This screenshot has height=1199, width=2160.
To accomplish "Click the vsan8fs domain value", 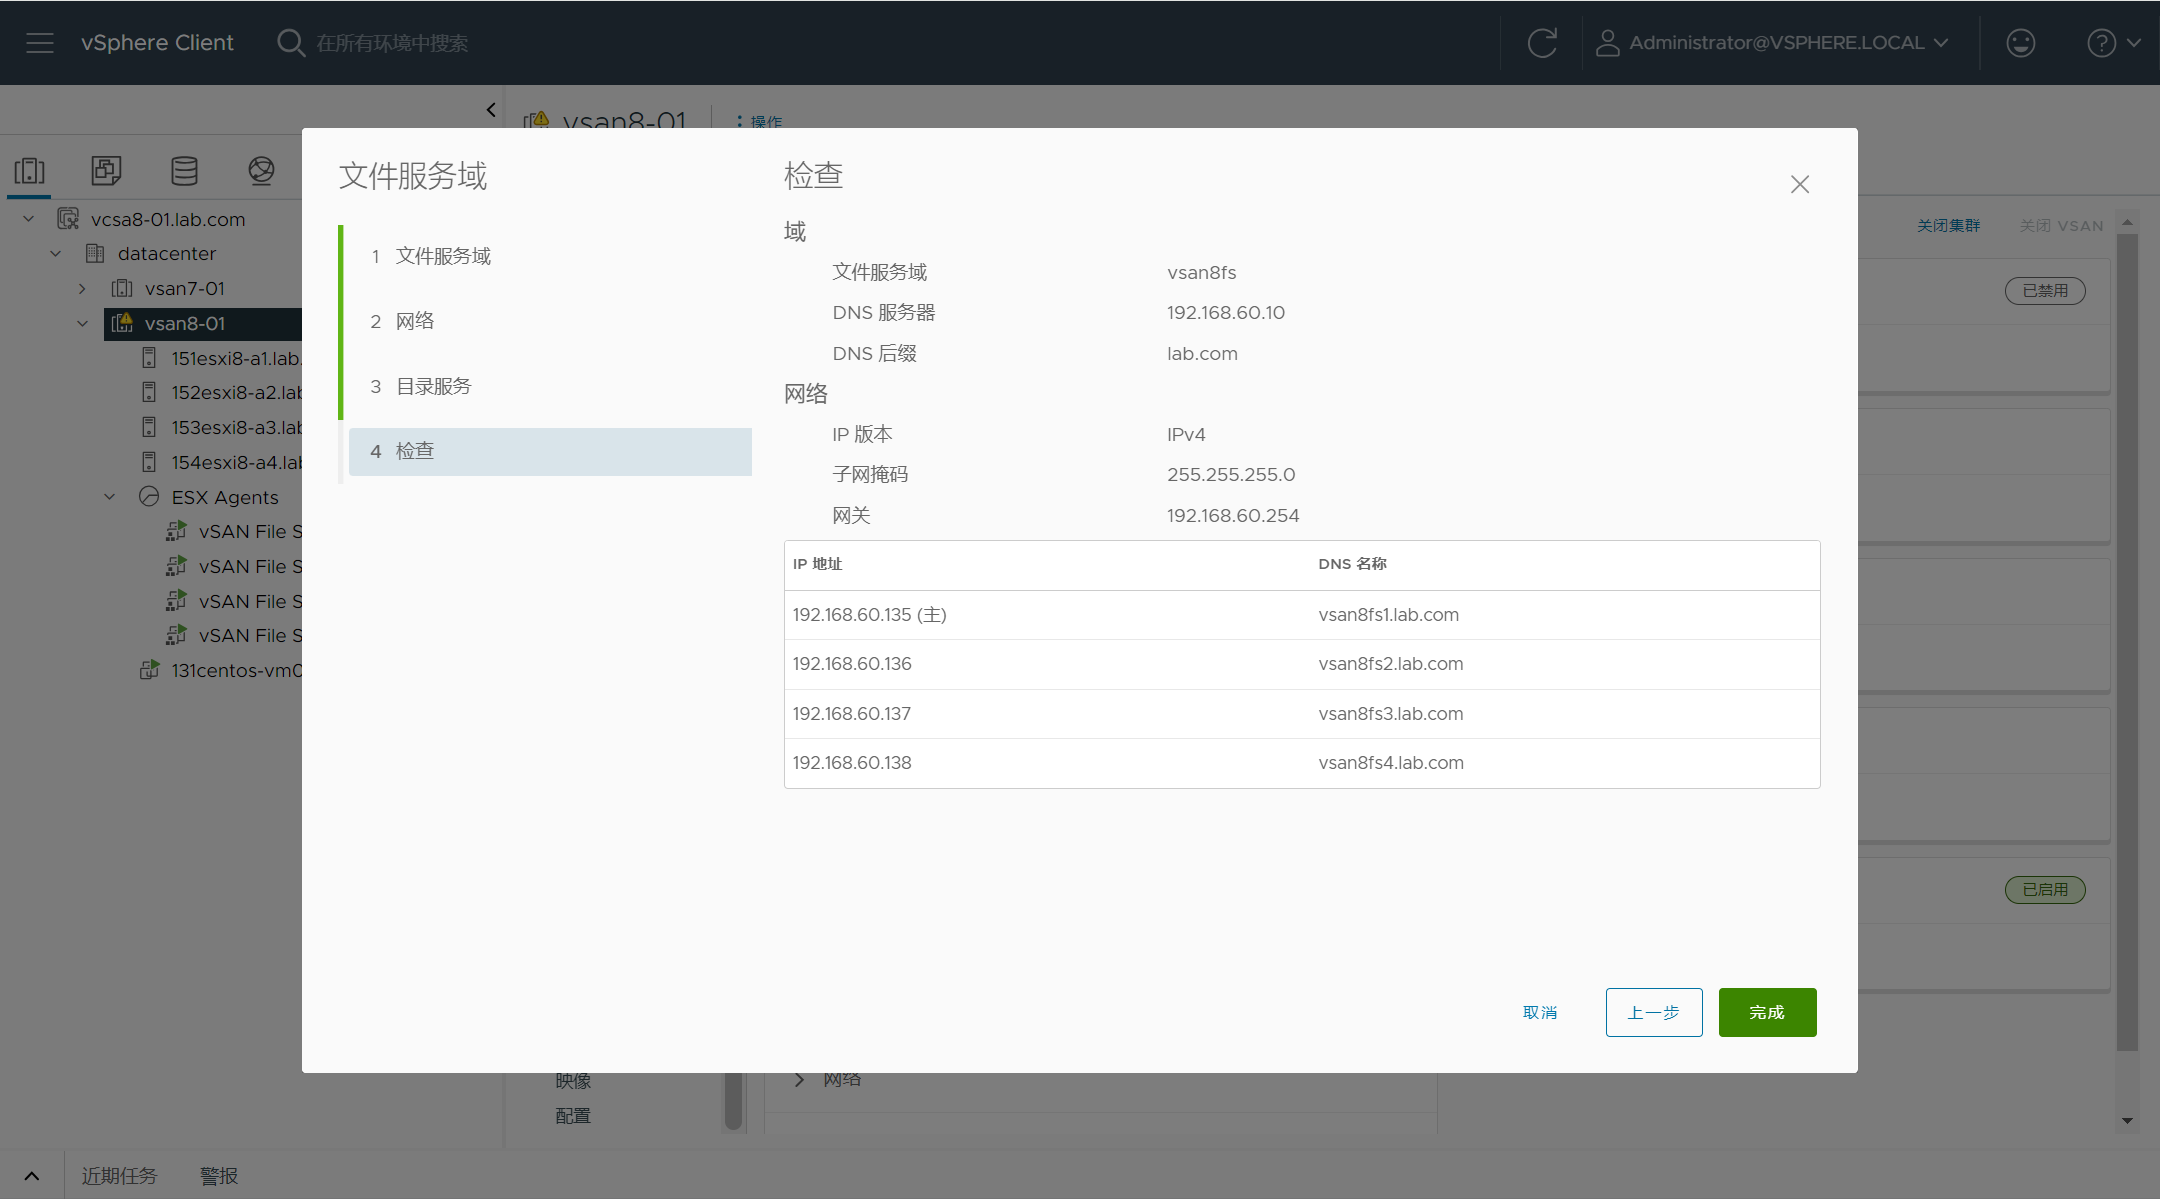I will (x=1201, y=273).
